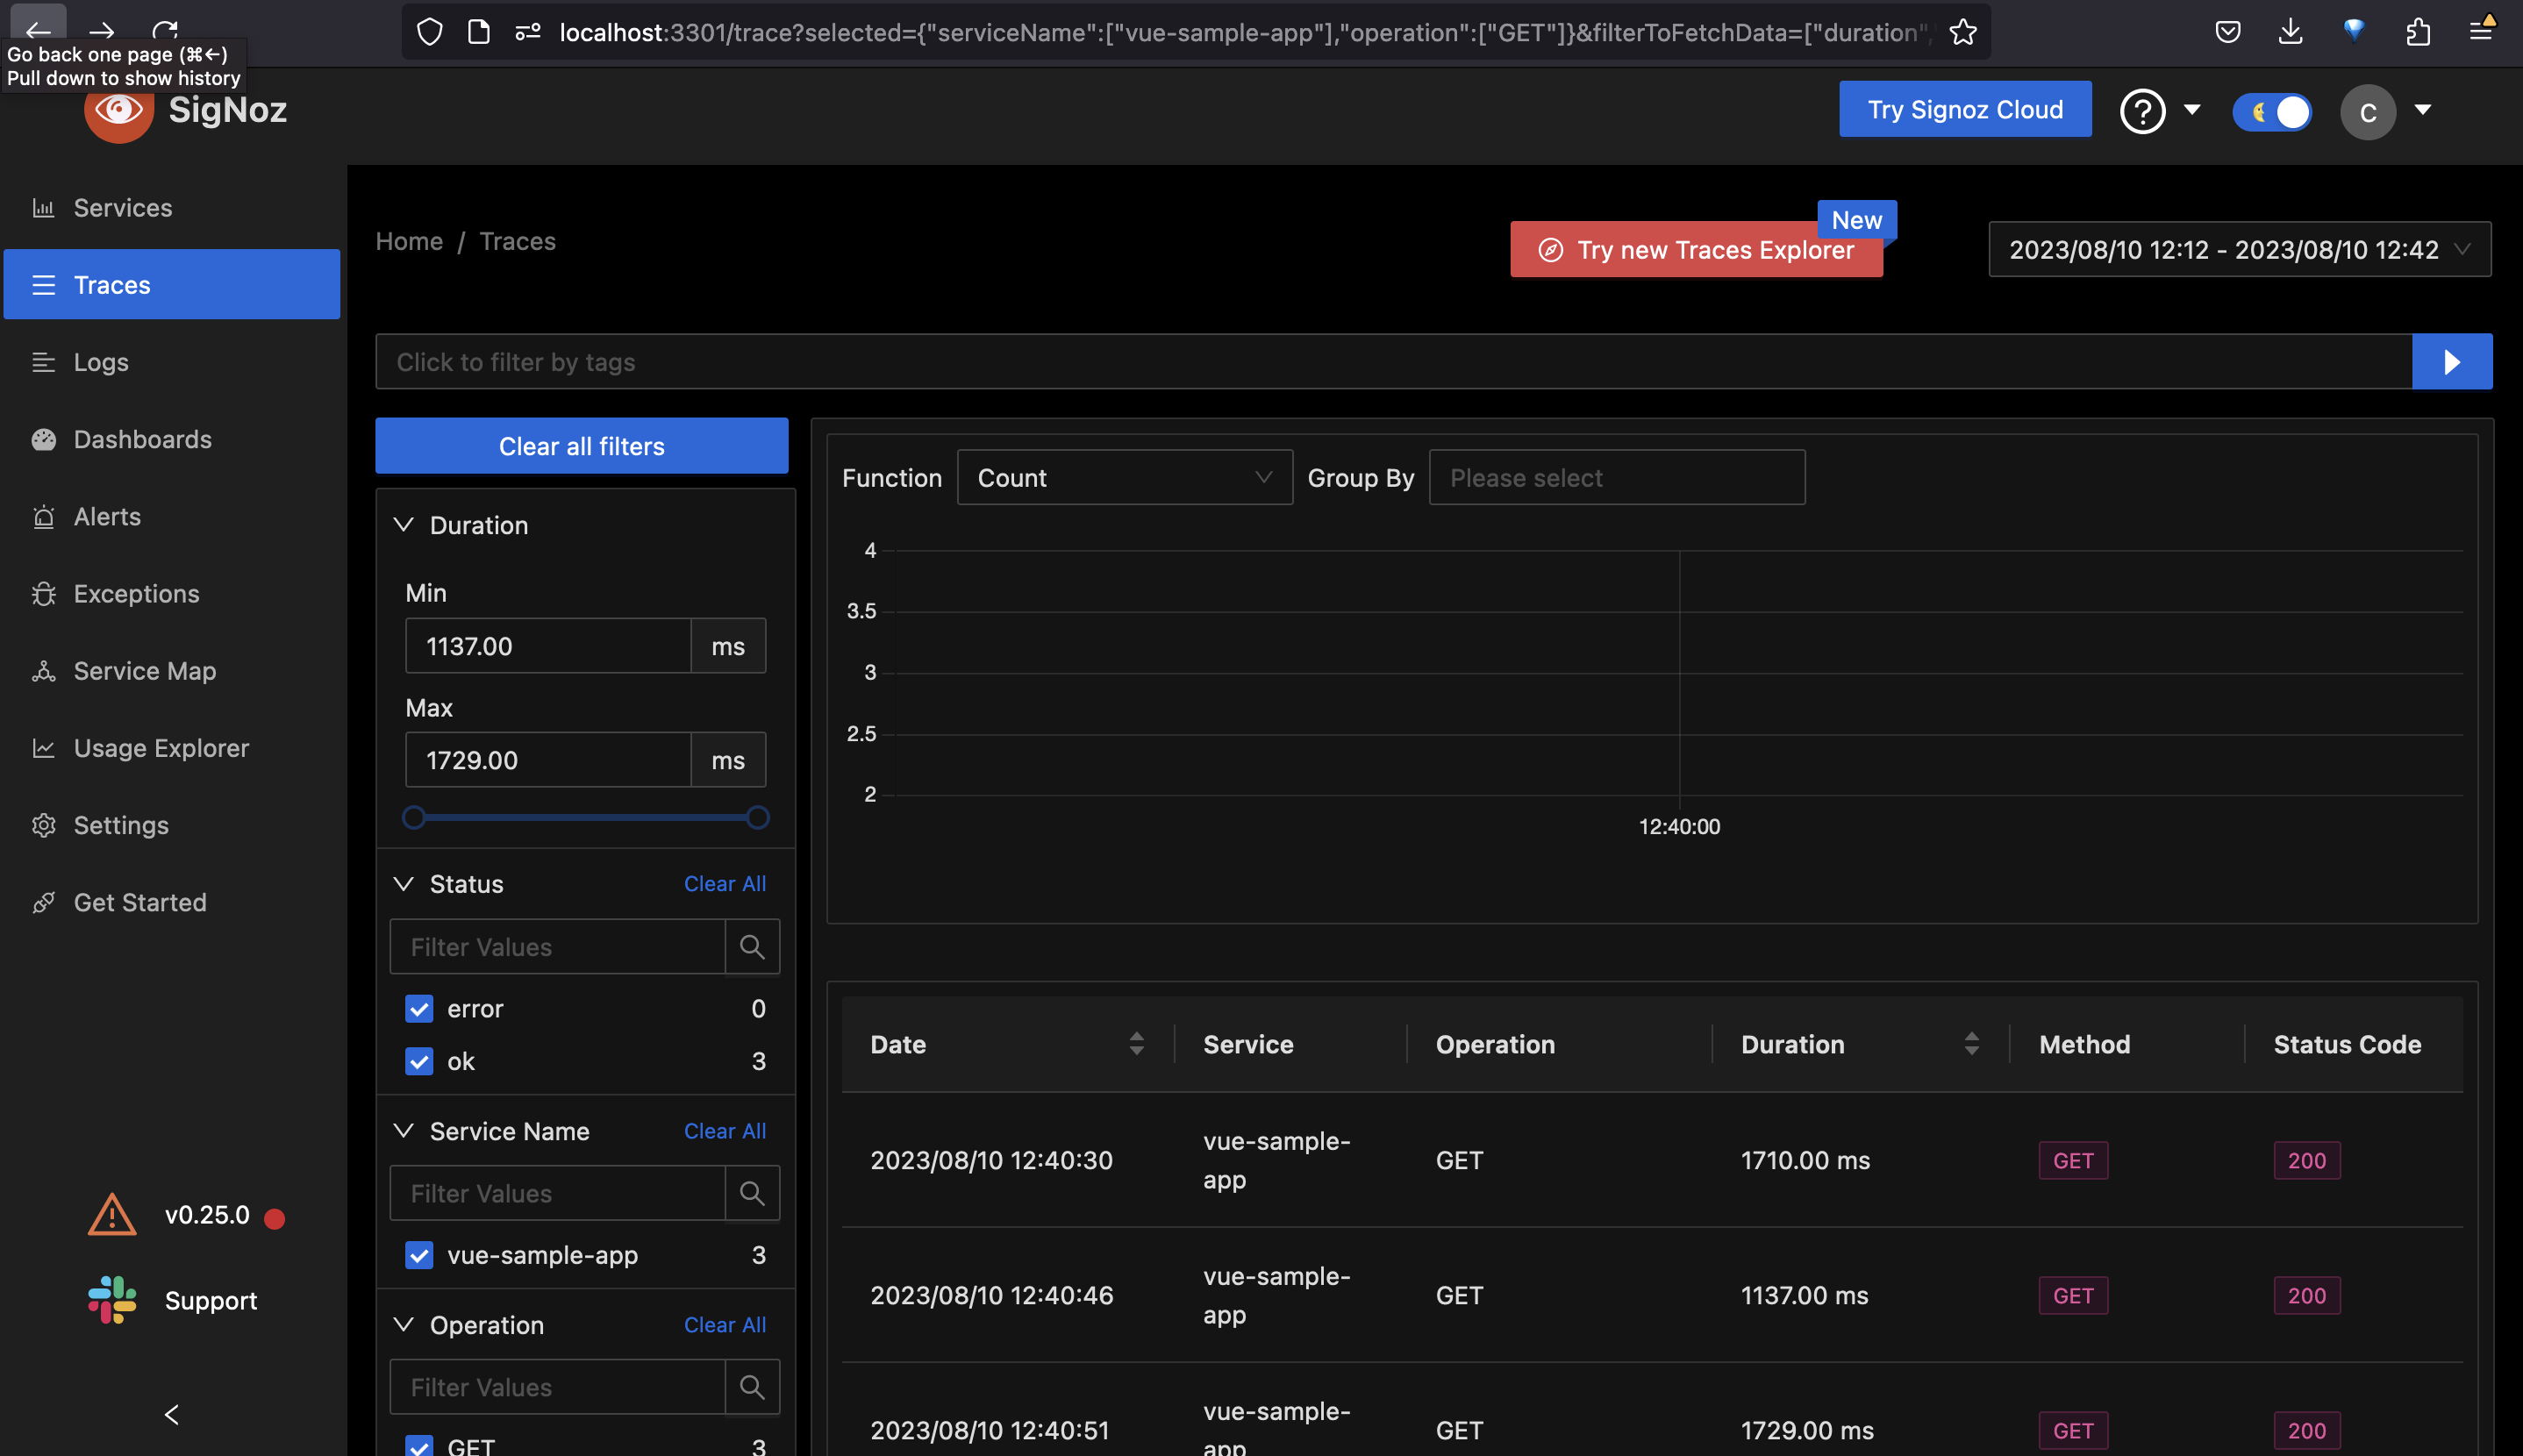Click the Min duration input field
Screen dimensions: 2523x1456
point(547,645)
